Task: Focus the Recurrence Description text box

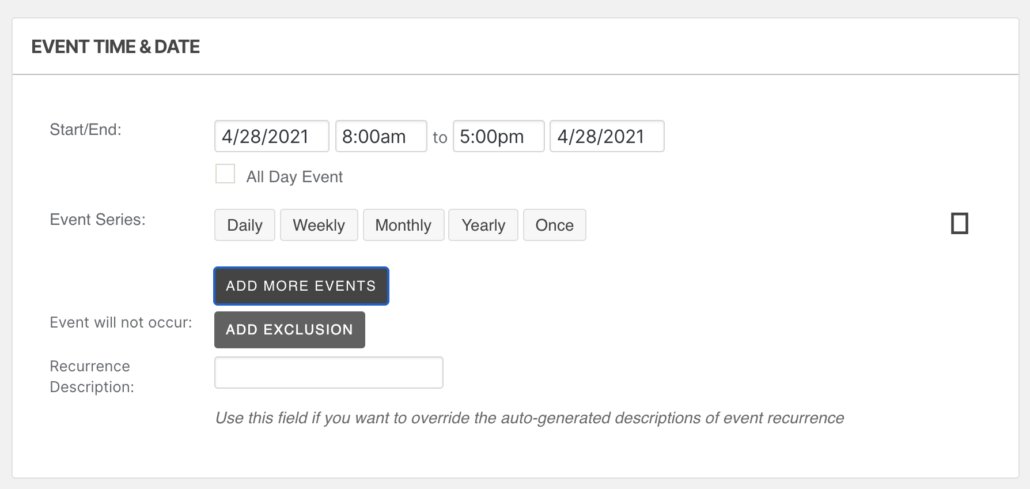Action: pos(328,373)
